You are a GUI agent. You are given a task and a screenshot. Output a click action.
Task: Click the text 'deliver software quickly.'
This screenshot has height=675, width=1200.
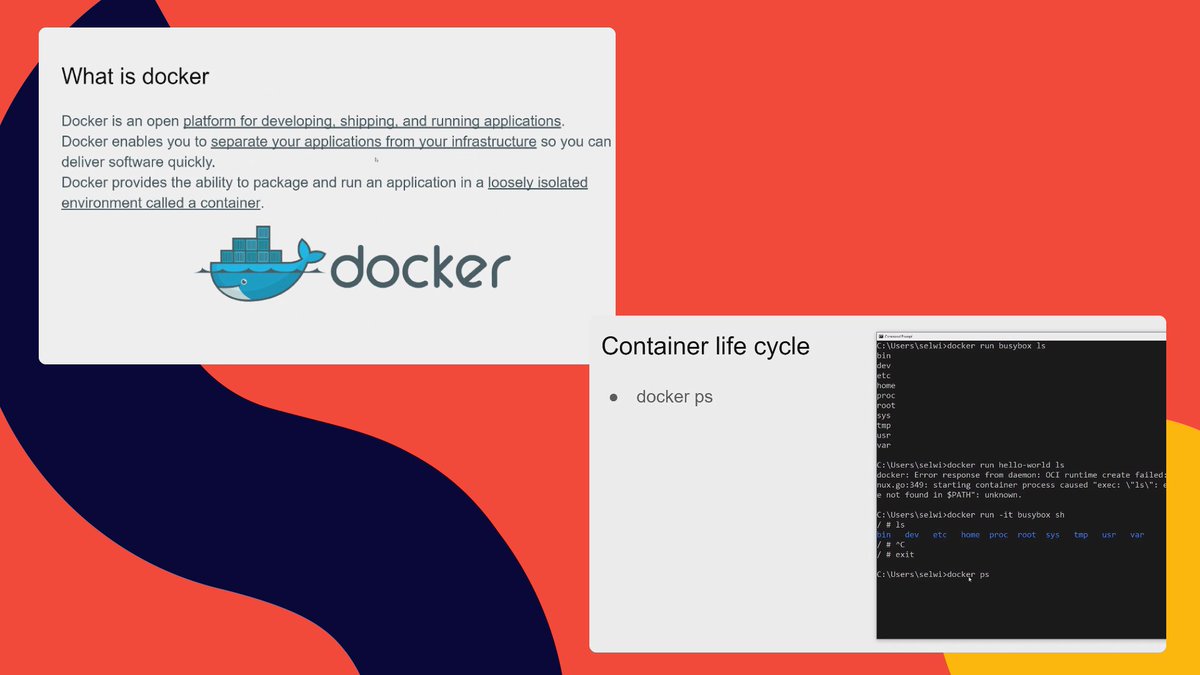tap(138, 162)
